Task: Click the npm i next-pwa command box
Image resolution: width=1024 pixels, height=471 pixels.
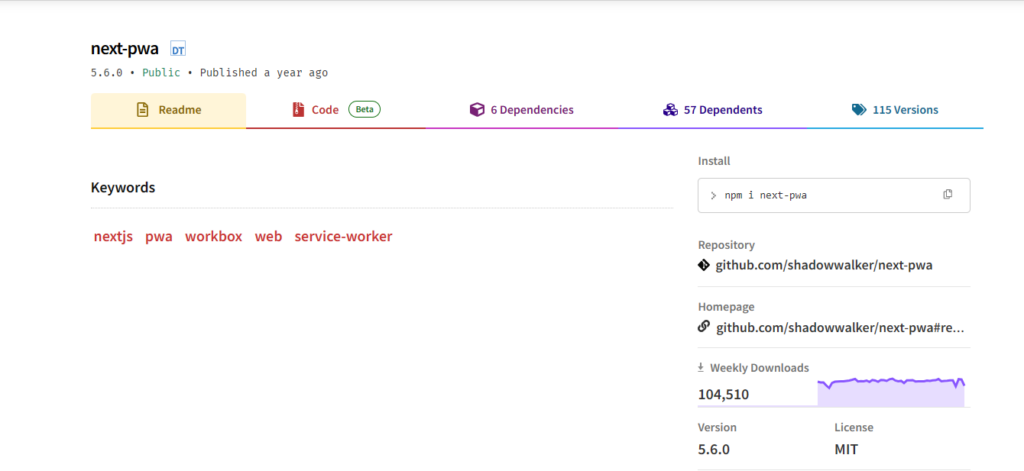Action: point(834,195)
